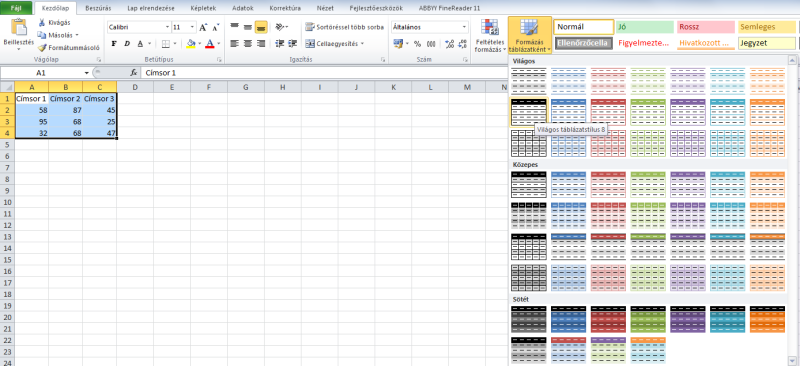Click the Kivágás scissors icon

tap(42, 22)
